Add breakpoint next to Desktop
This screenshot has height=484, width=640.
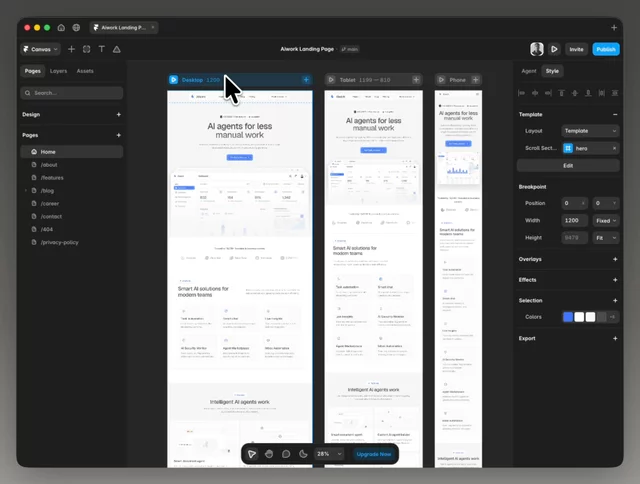pyautogui.click(x=306, y=80)
